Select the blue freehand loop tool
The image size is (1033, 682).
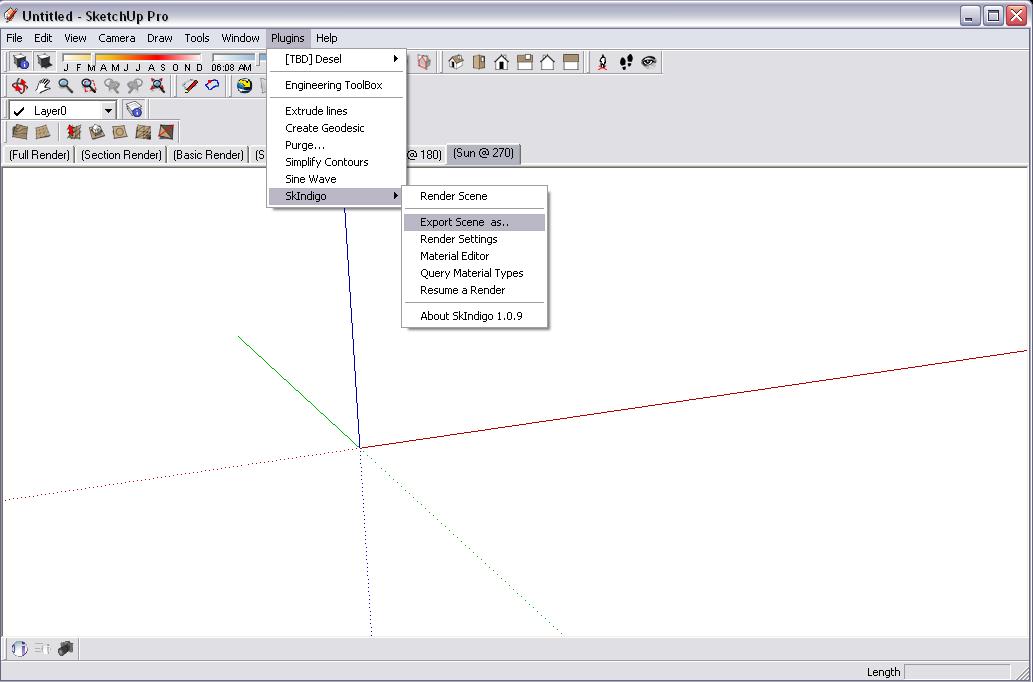[212, 85]
